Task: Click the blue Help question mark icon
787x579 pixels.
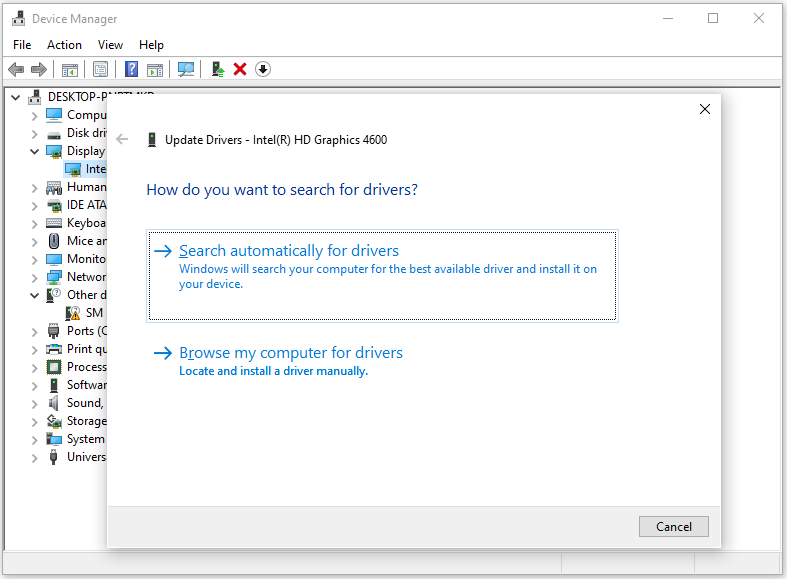Action: tap(132, 69)
